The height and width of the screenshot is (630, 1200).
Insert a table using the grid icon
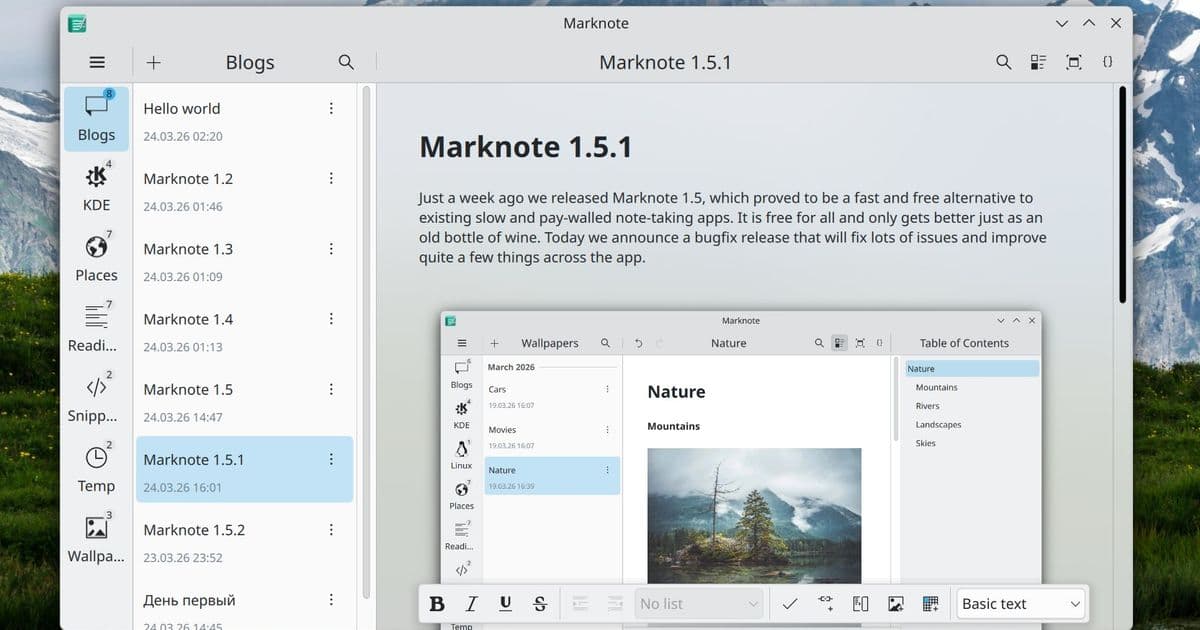[x=930, y=604]
